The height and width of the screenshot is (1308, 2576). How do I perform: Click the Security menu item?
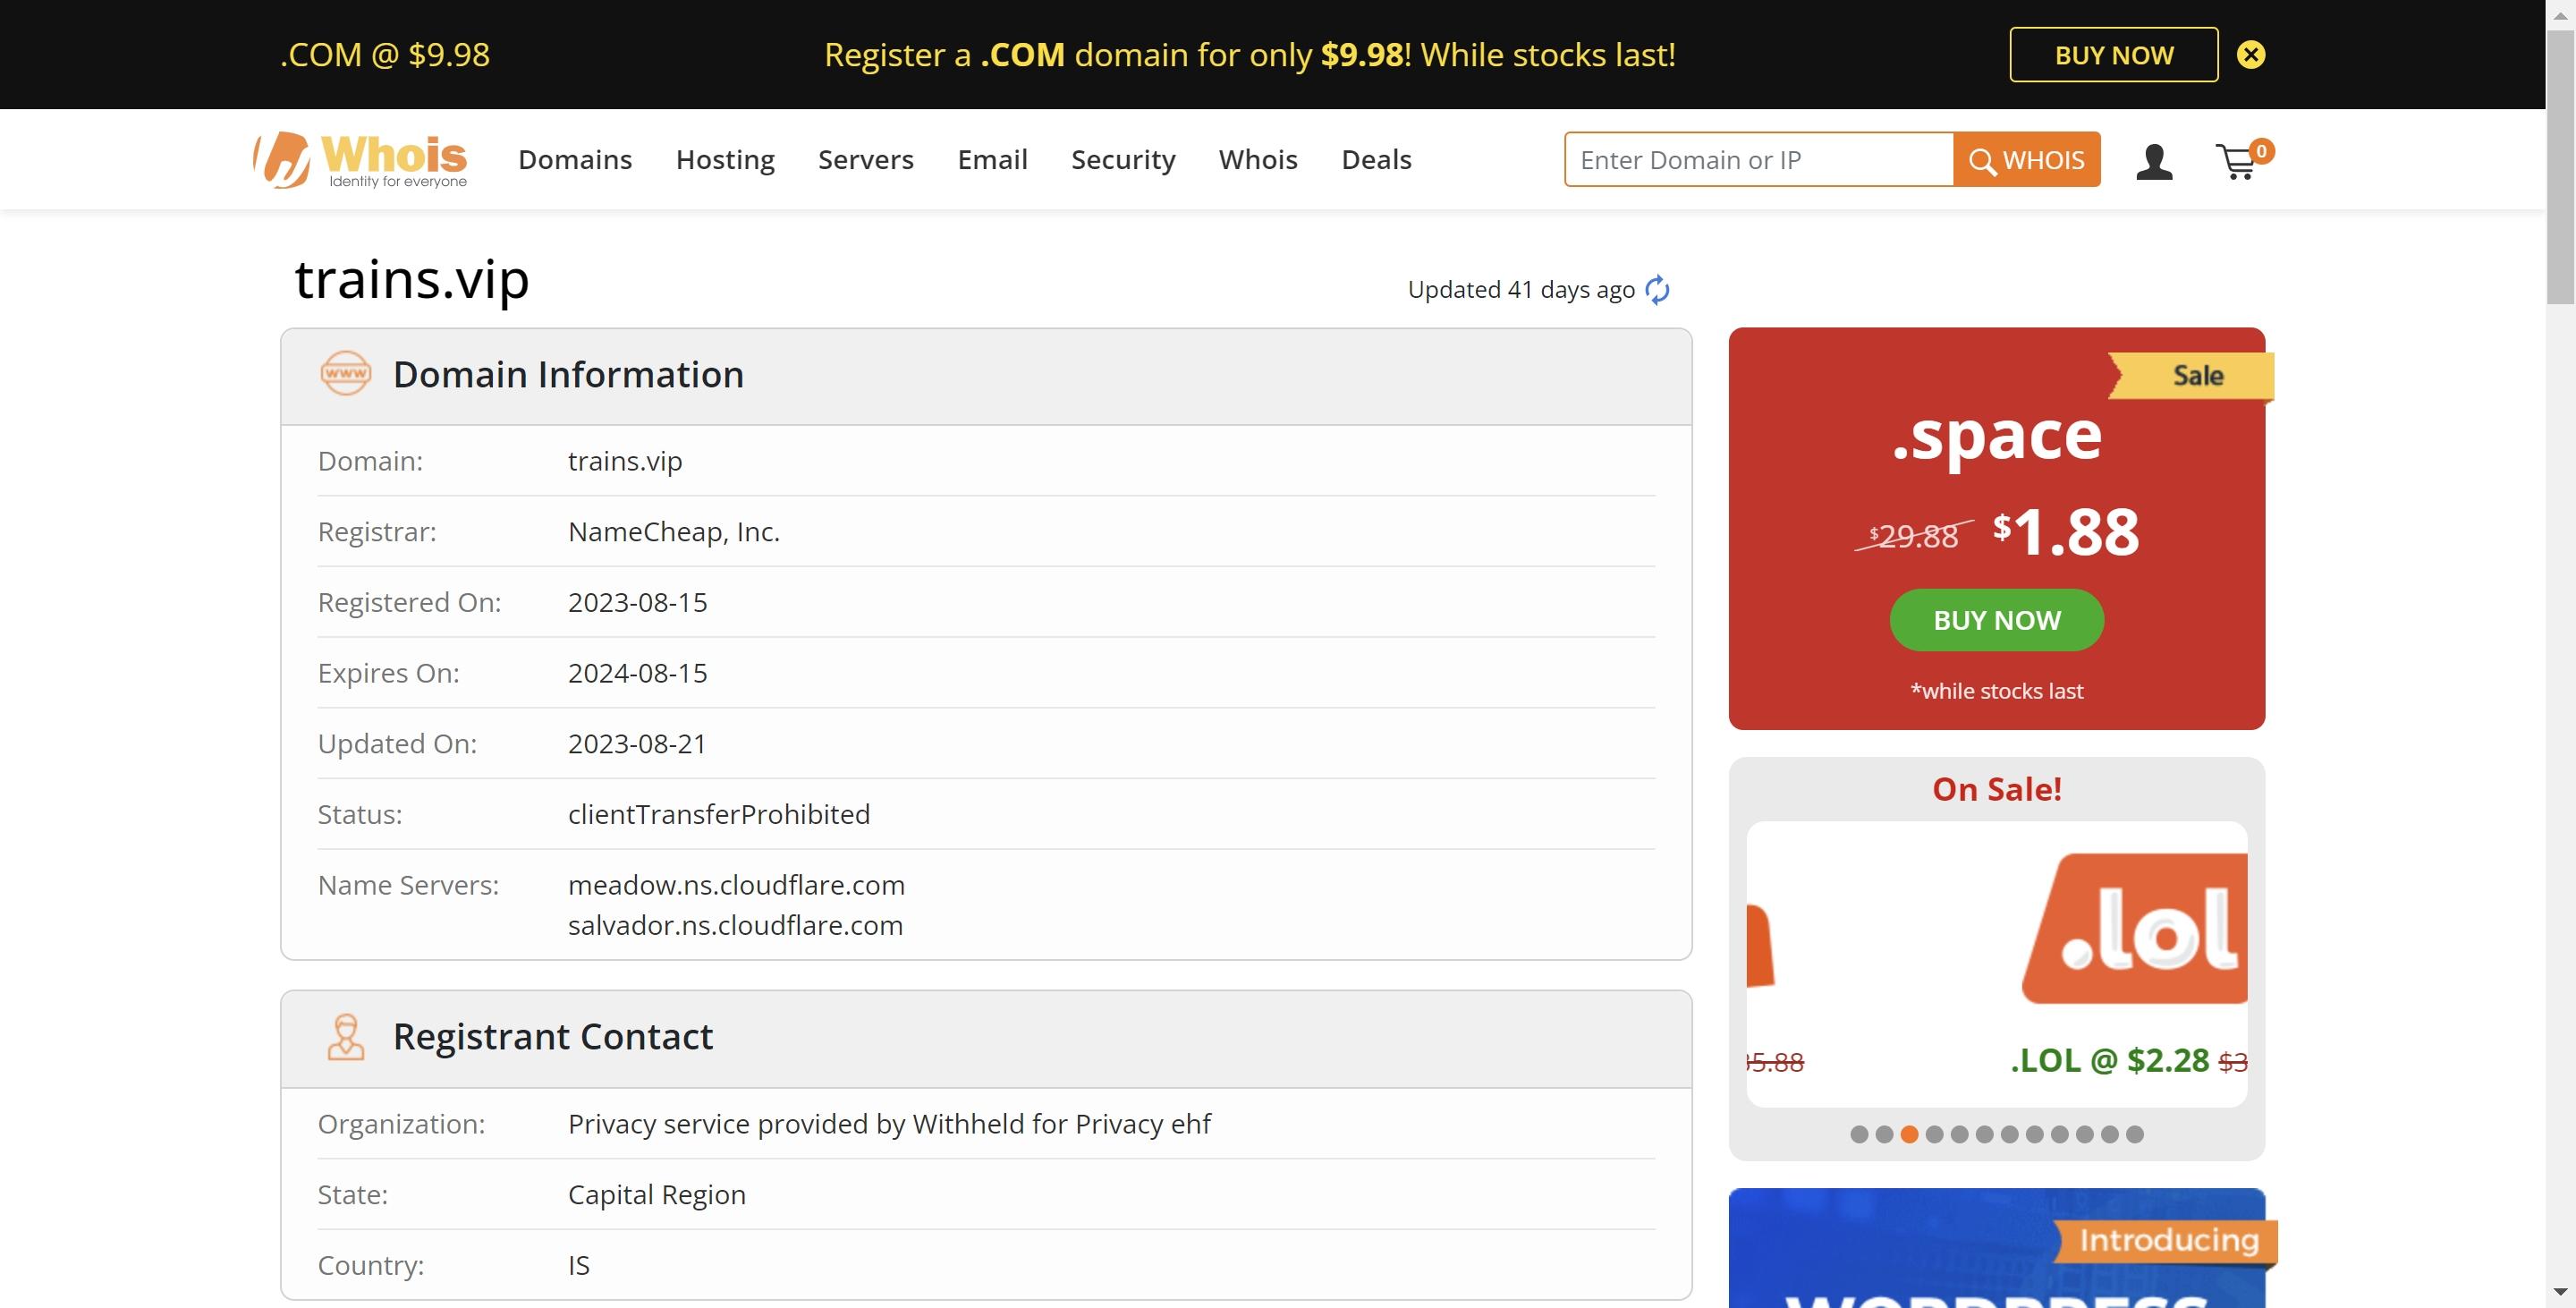coord(1125,158)
